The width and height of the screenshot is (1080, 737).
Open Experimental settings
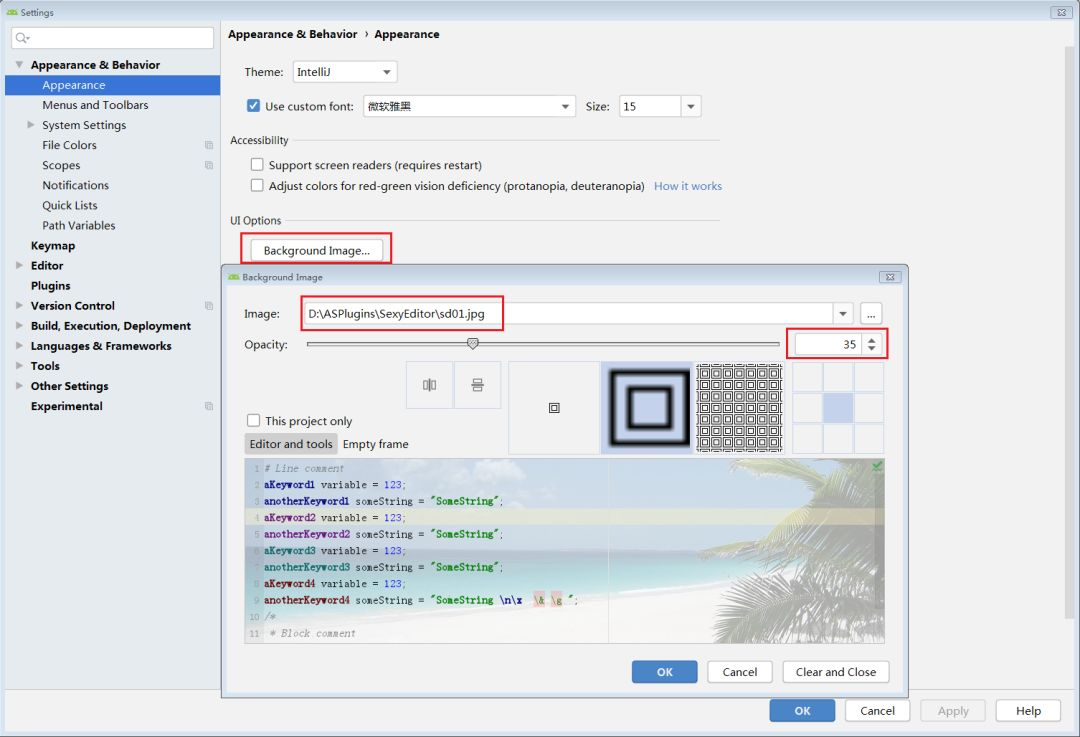coord(67,406)
